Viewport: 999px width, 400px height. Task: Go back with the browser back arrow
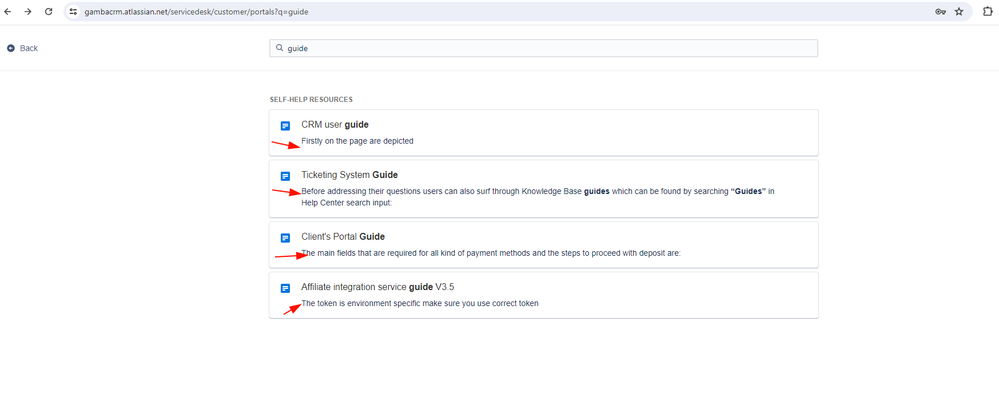8,11
